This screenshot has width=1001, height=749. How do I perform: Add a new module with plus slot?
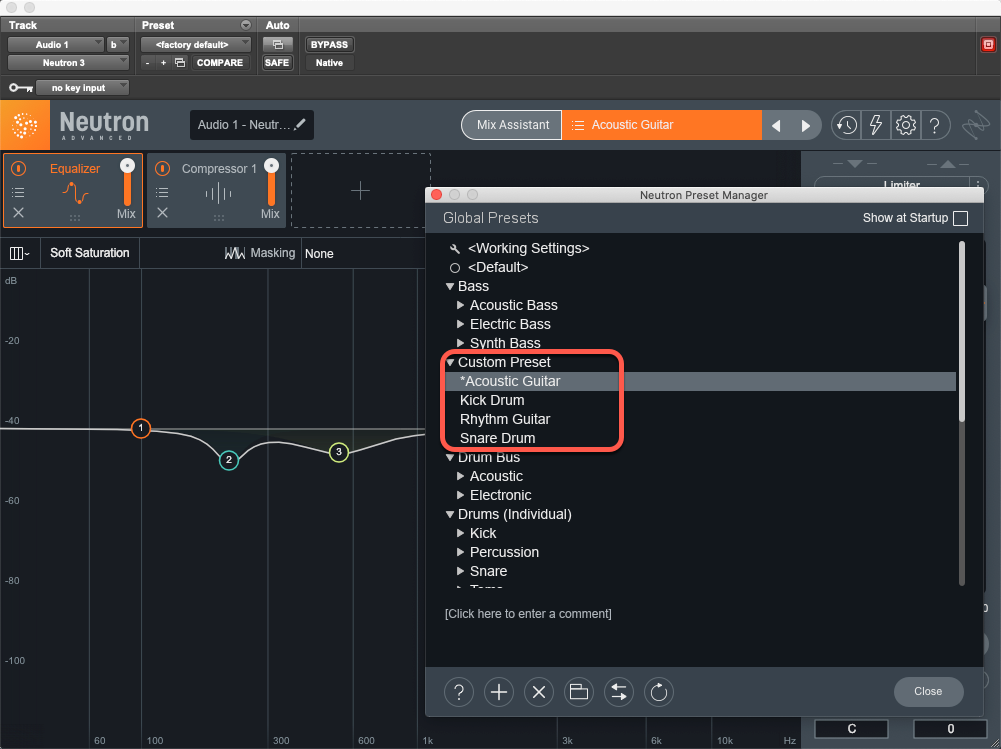click(361, 190)
